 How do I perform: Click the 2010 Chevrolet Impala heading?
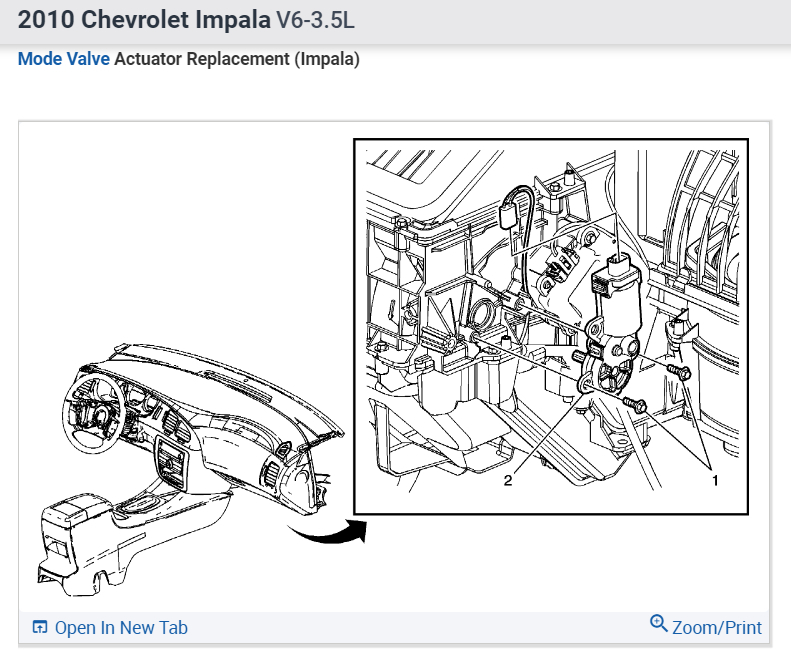186,20
